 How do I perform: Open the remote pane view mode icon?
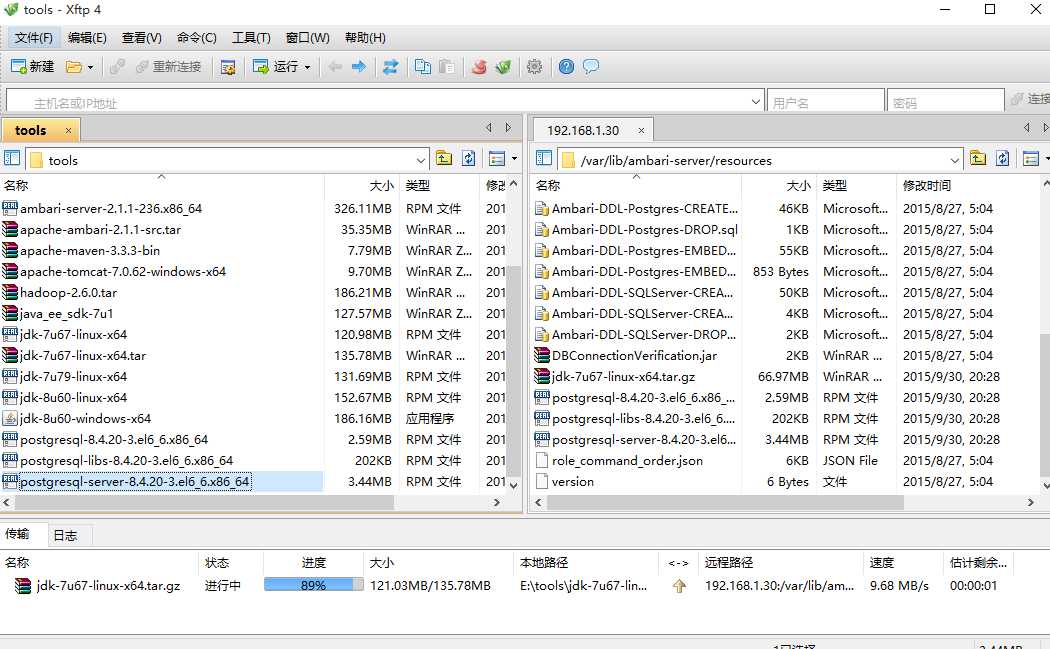point(1031,159)
